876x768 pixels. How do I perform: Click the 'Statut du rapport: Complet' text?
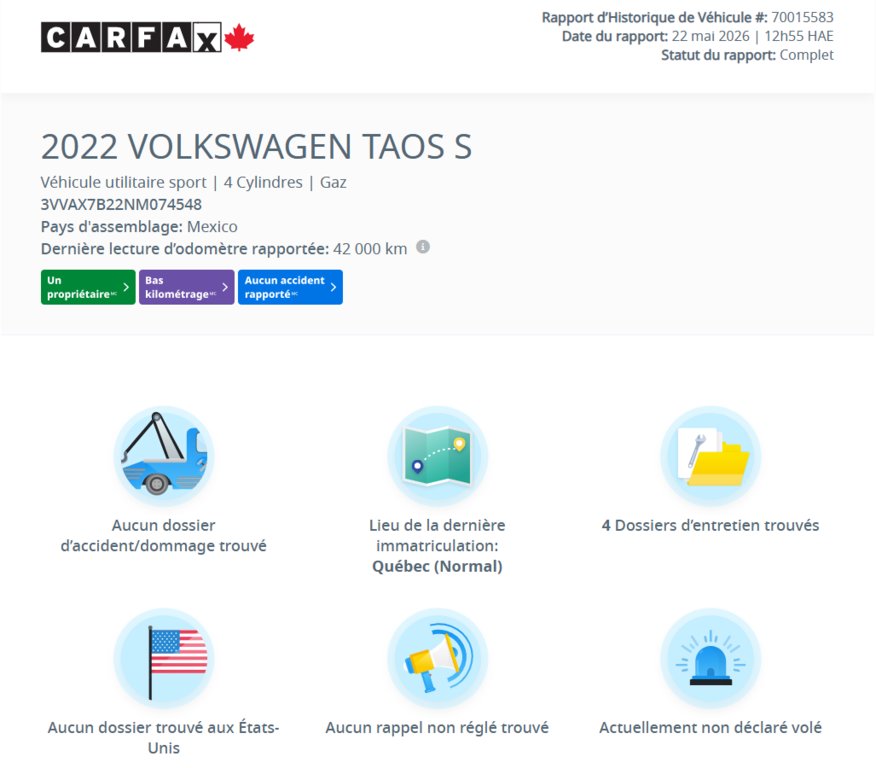pos(748,55)
